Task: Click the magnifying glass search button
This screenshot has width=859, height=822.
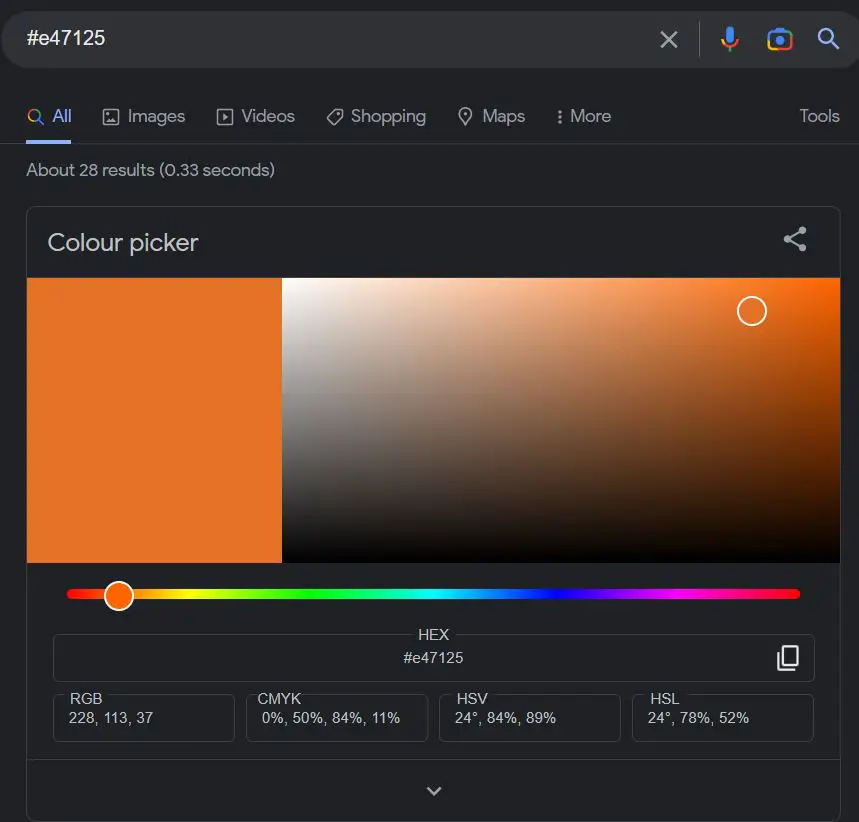Action: pos(828,39)
